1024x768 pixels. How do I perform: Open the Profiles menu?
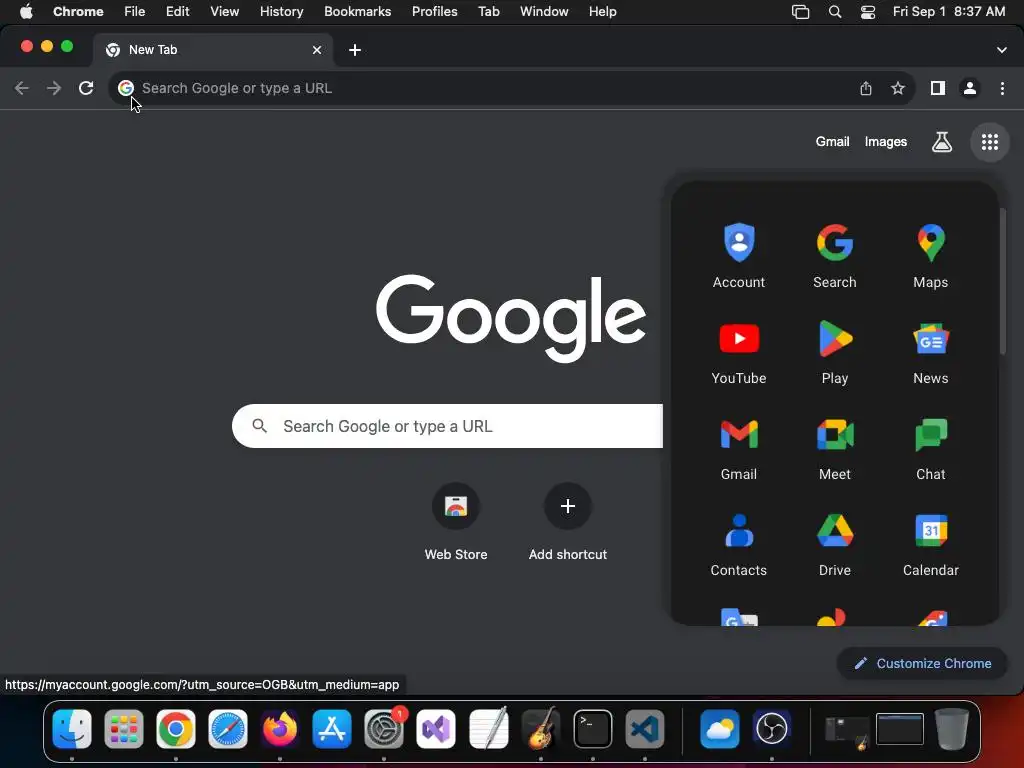point(434,12)
